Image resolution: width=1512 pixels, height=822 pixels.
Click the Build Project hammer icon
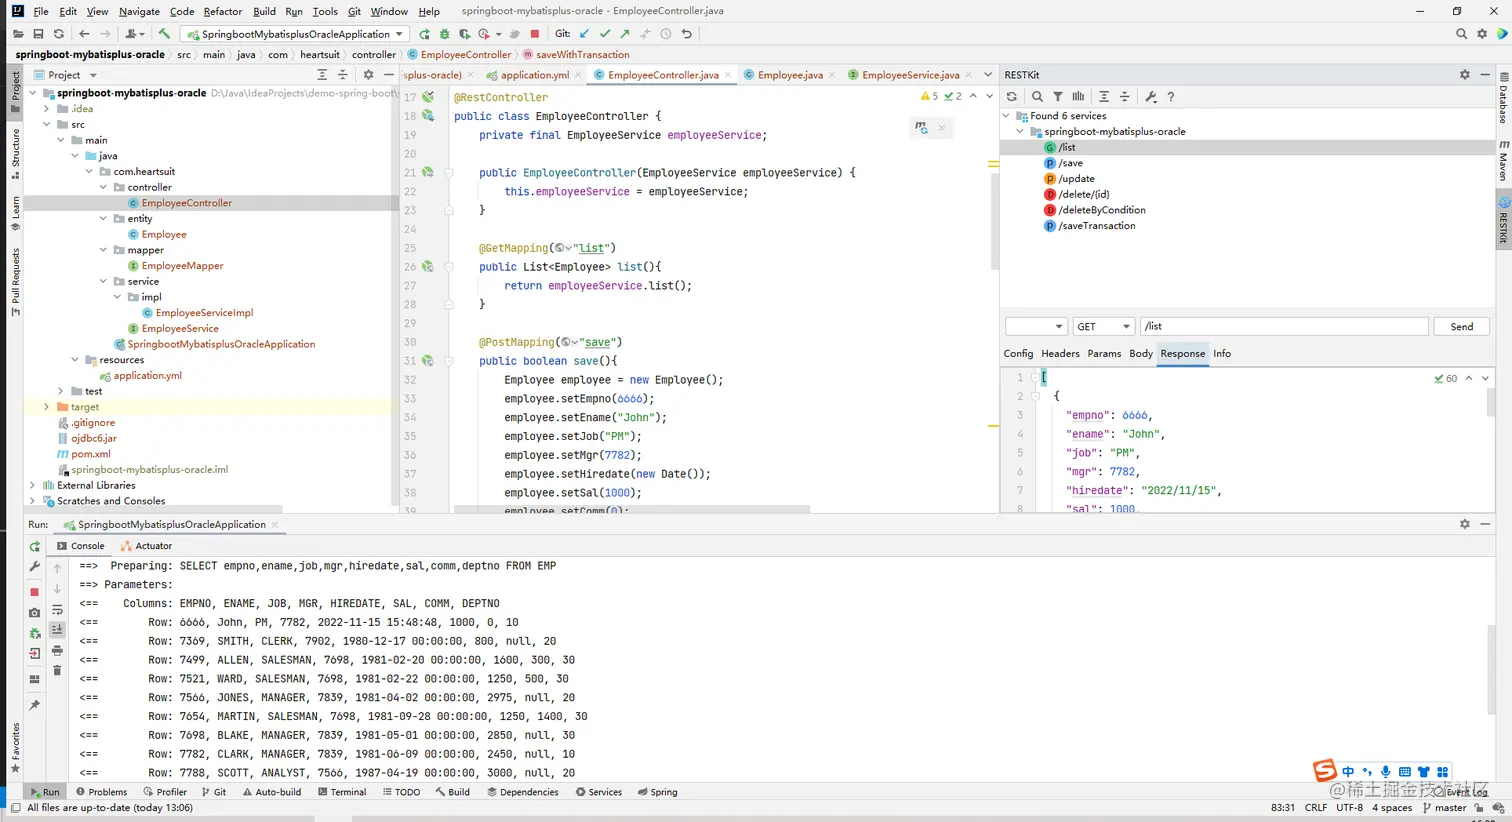(x=164, y=34)
